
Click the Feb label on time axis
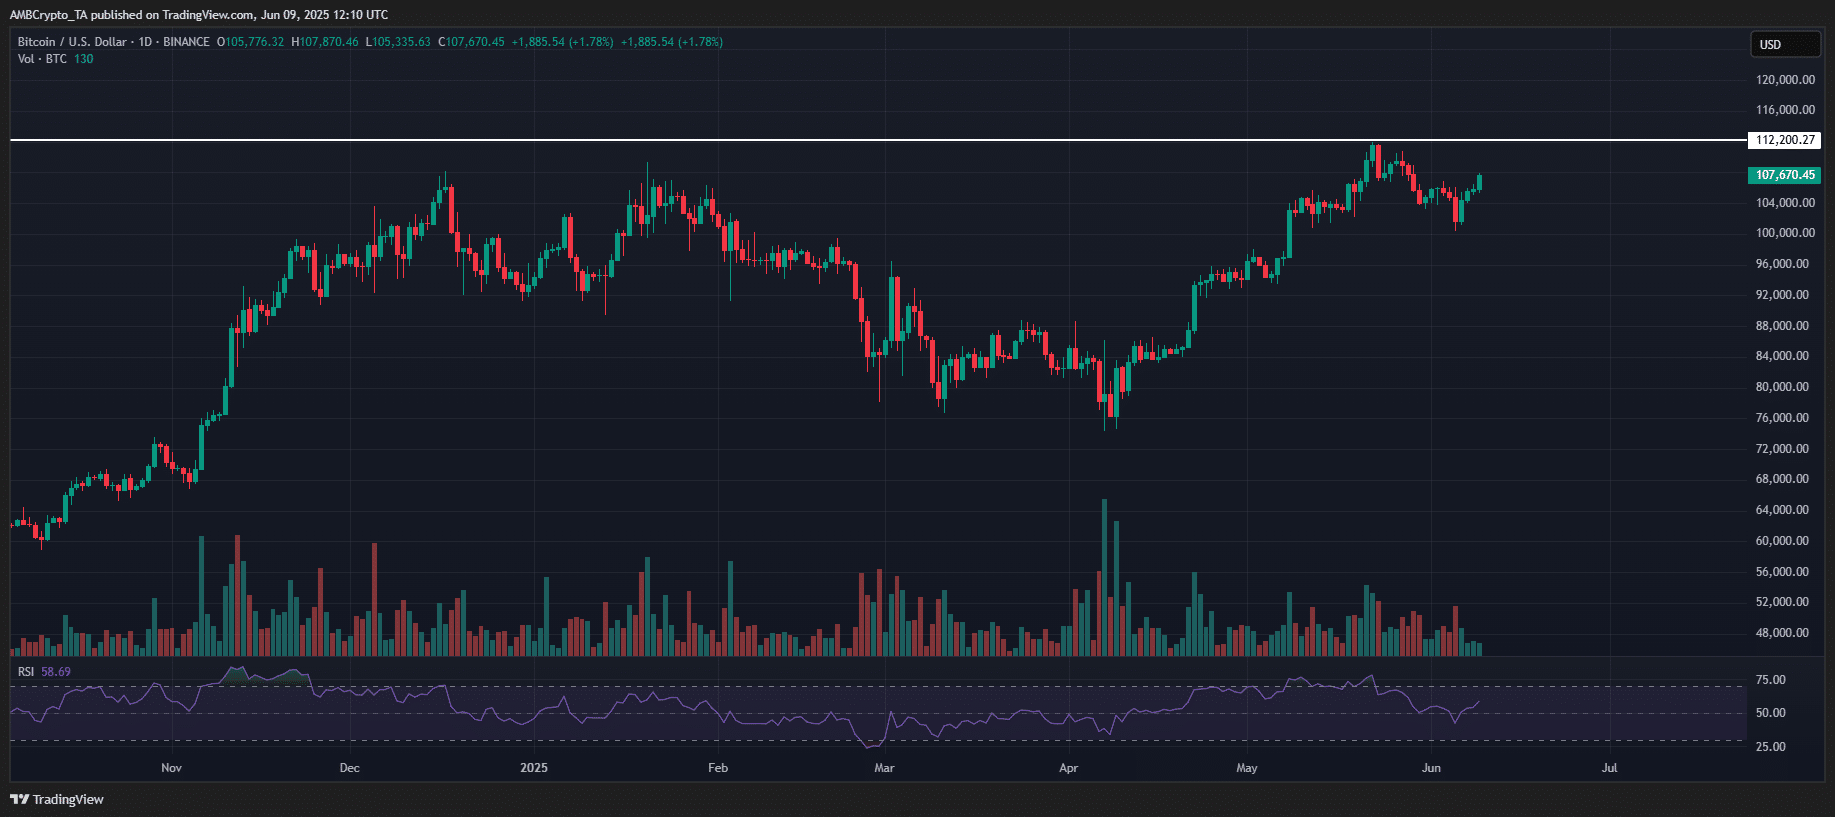pyautogui.click(x=717, y=768)
